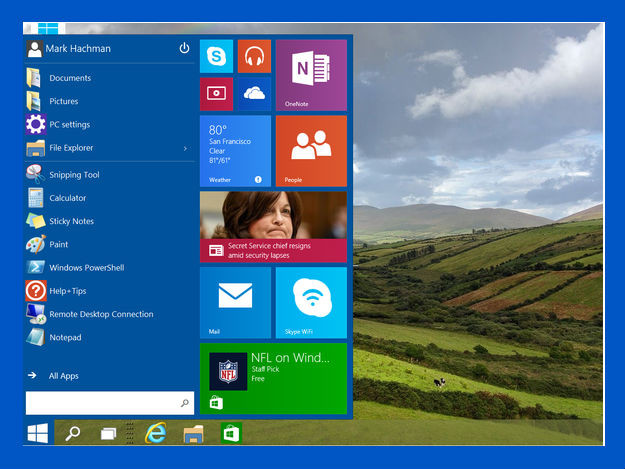Open the People tile
This screenshot has width=625, height=469.
311,151
